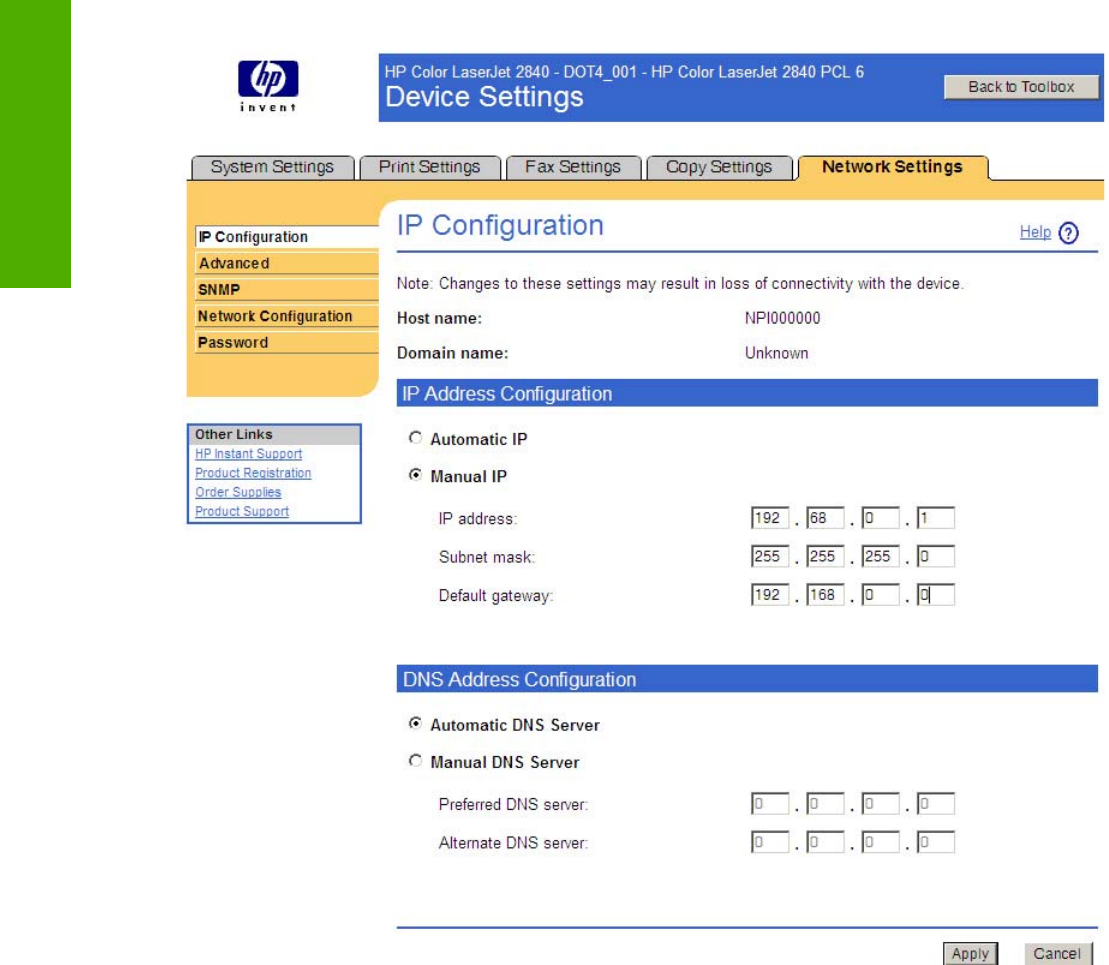Screen dimensions: 1109x965
Task: Click the DNS Address Configuration section header
Action: pyautogui.click(x=747, y=679)
